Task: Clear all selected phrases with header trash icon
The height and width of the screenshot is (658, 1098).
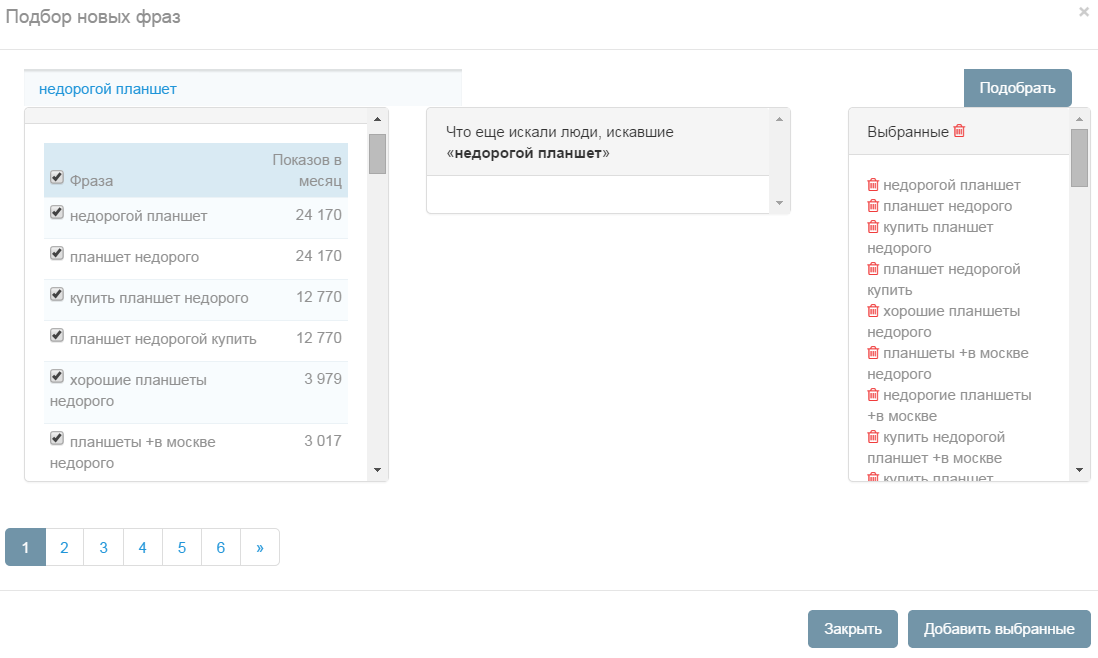Action: click(x=959, y=131)
